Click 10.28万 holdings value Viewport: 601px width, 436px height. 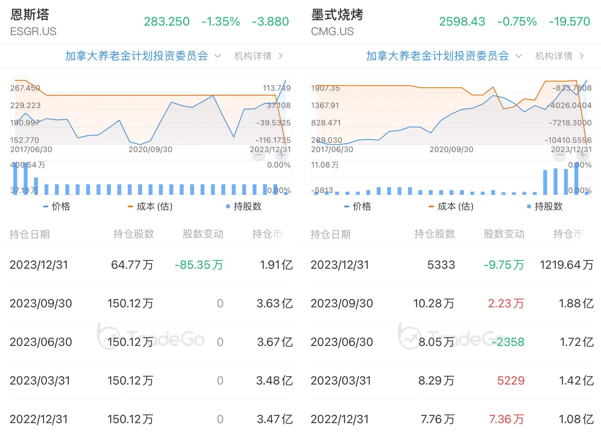click(434, 303)
